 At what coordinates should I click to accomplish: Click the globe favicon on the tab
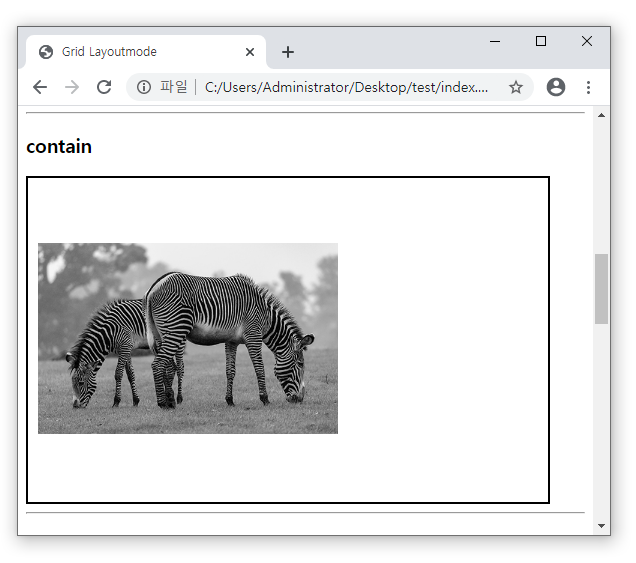pyautogui.click(x=46, y=52)
